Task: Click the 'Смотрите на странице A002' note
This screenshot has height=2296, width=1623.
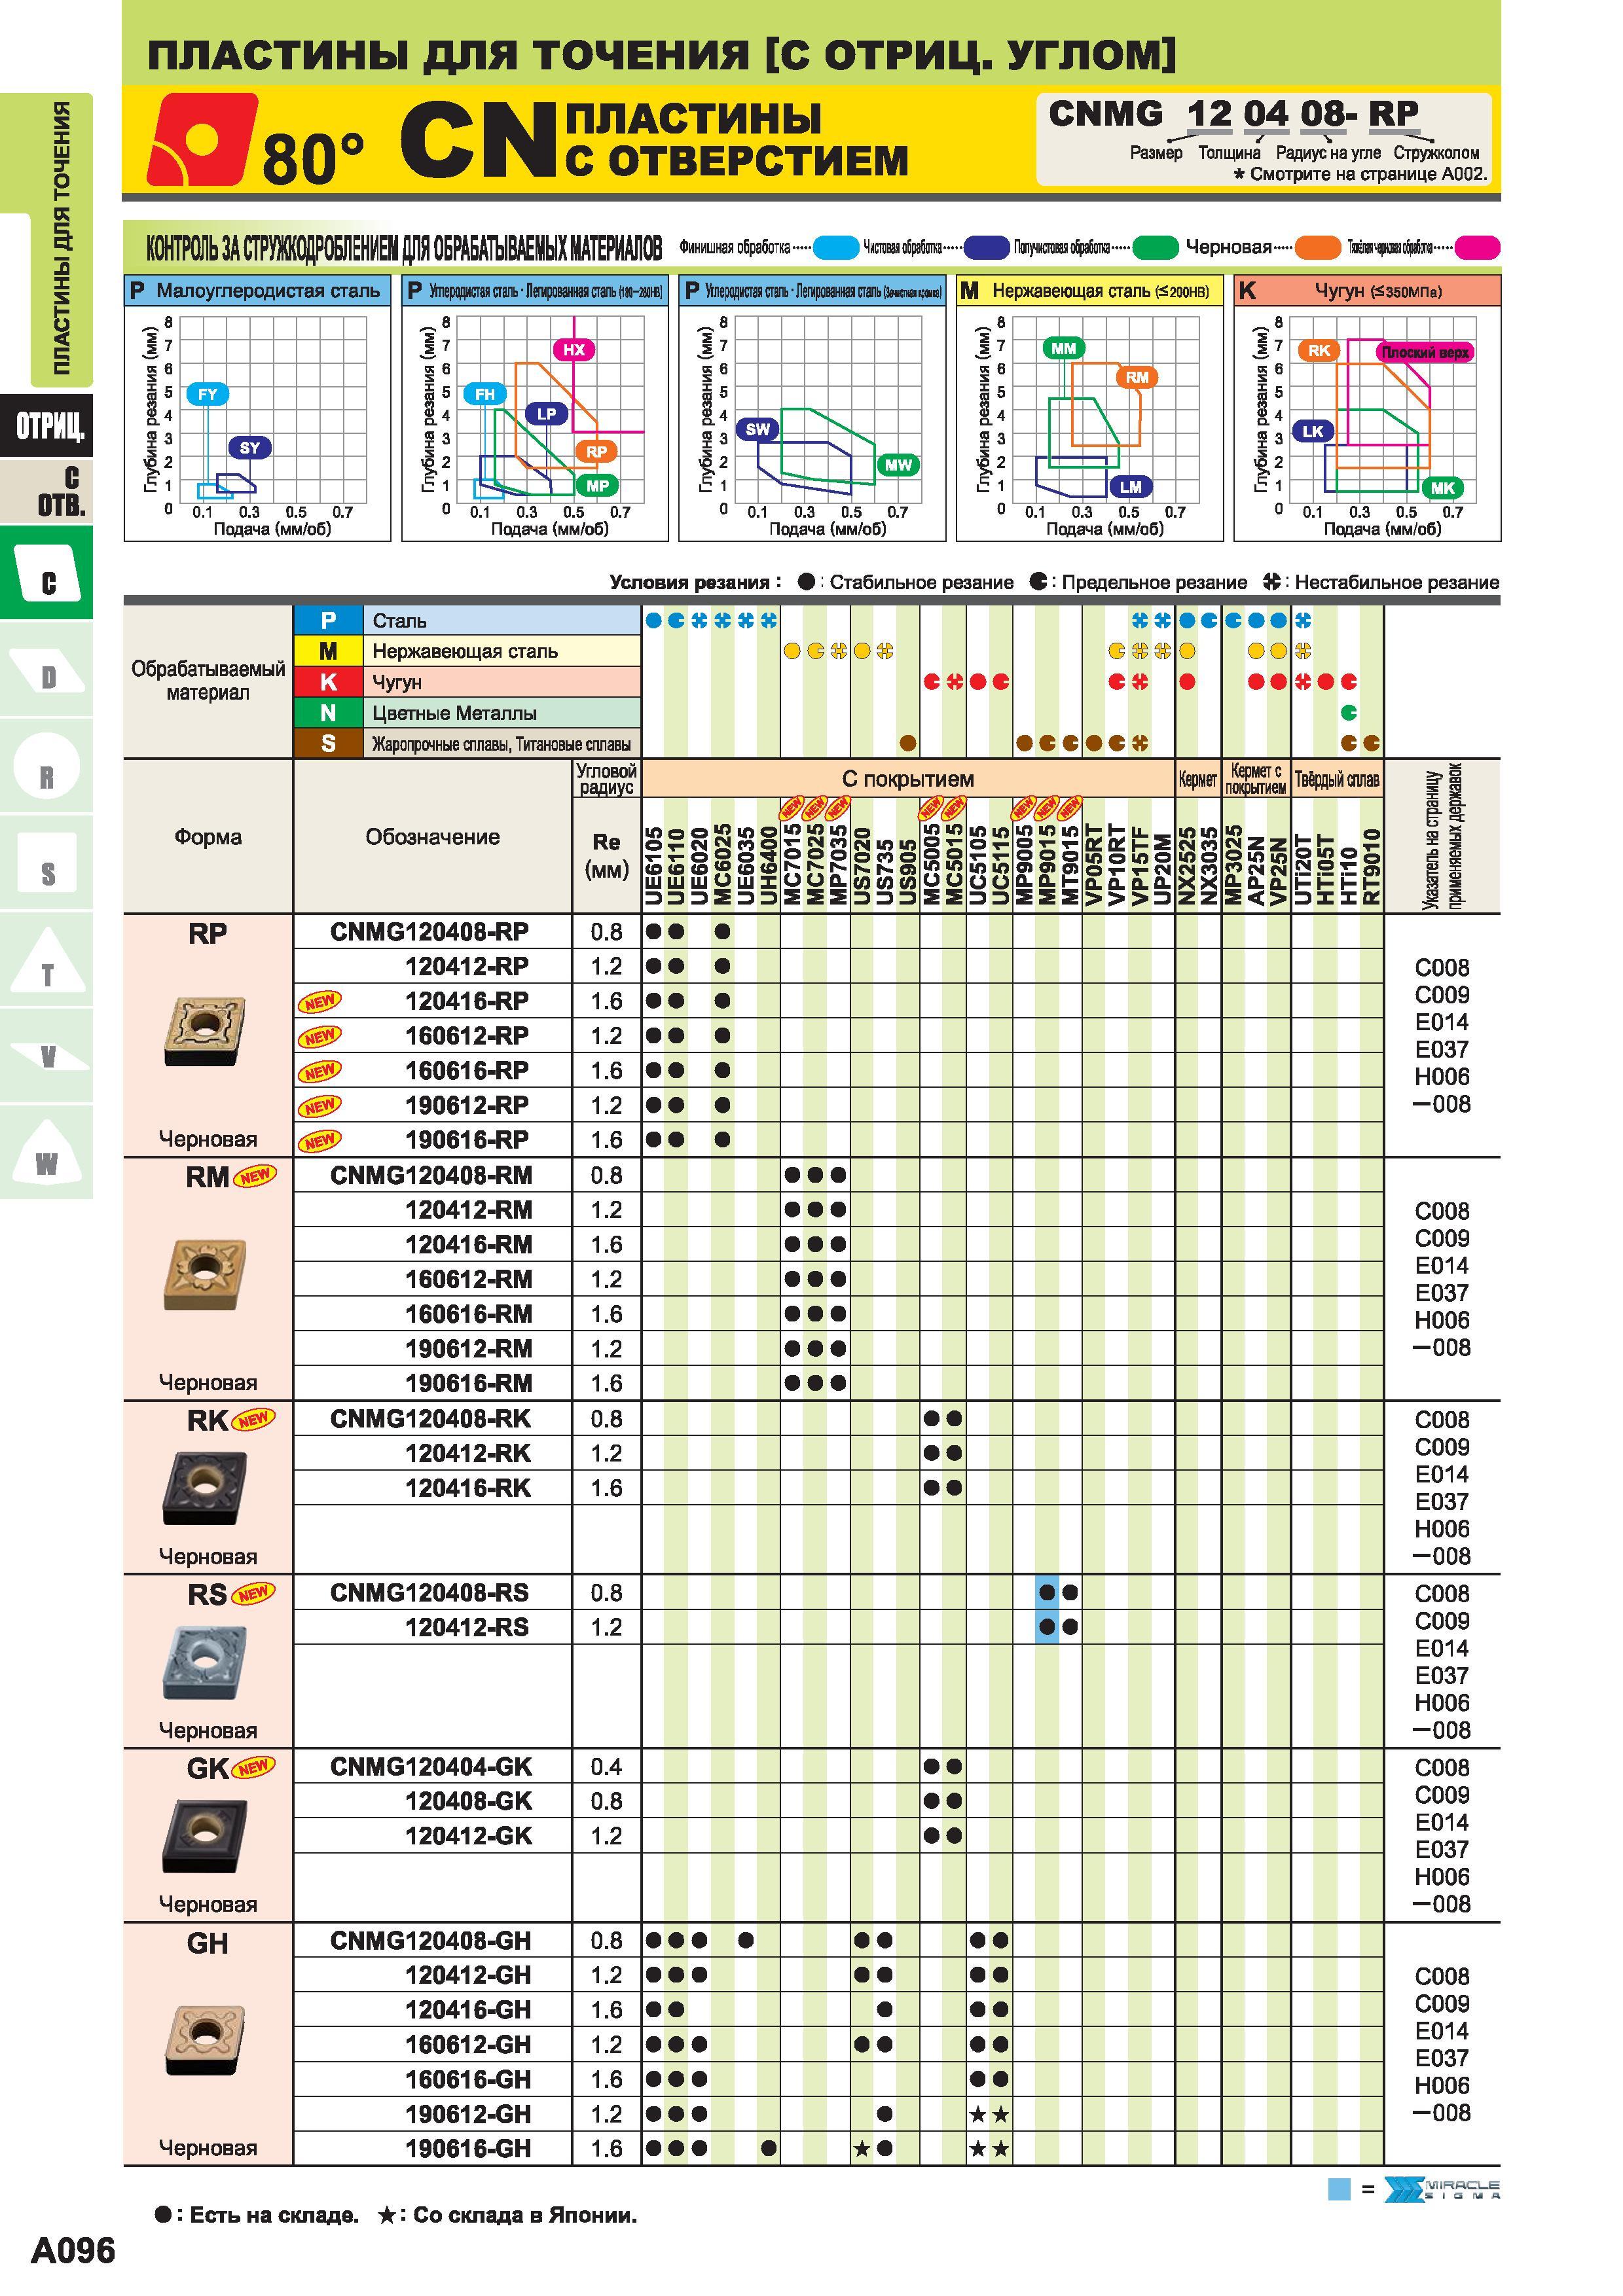Action: click(1360, 174)
